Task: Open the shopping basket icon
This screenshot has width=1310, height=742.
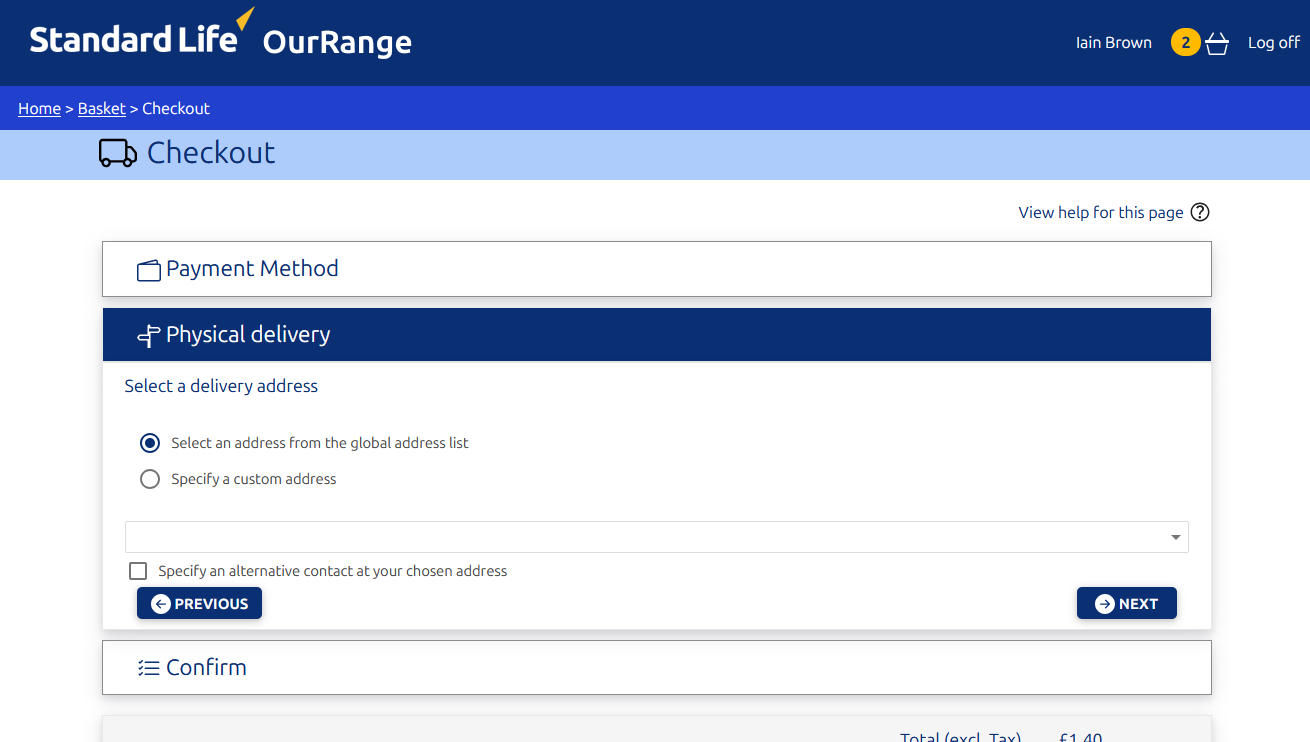Action: click(1217, 43)
